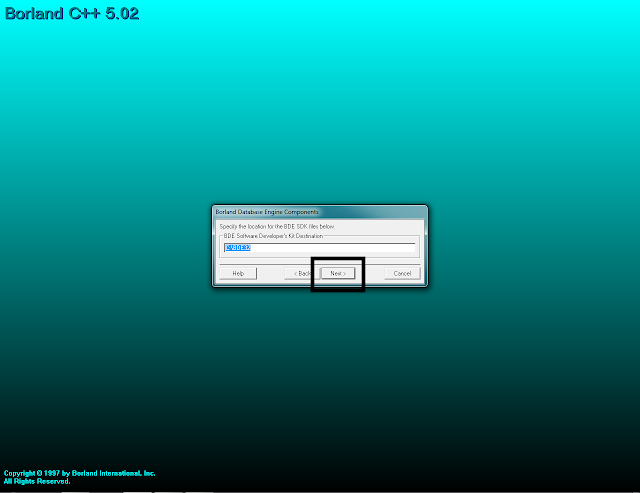Open Help for the BDE dialog

click(238, 273)
